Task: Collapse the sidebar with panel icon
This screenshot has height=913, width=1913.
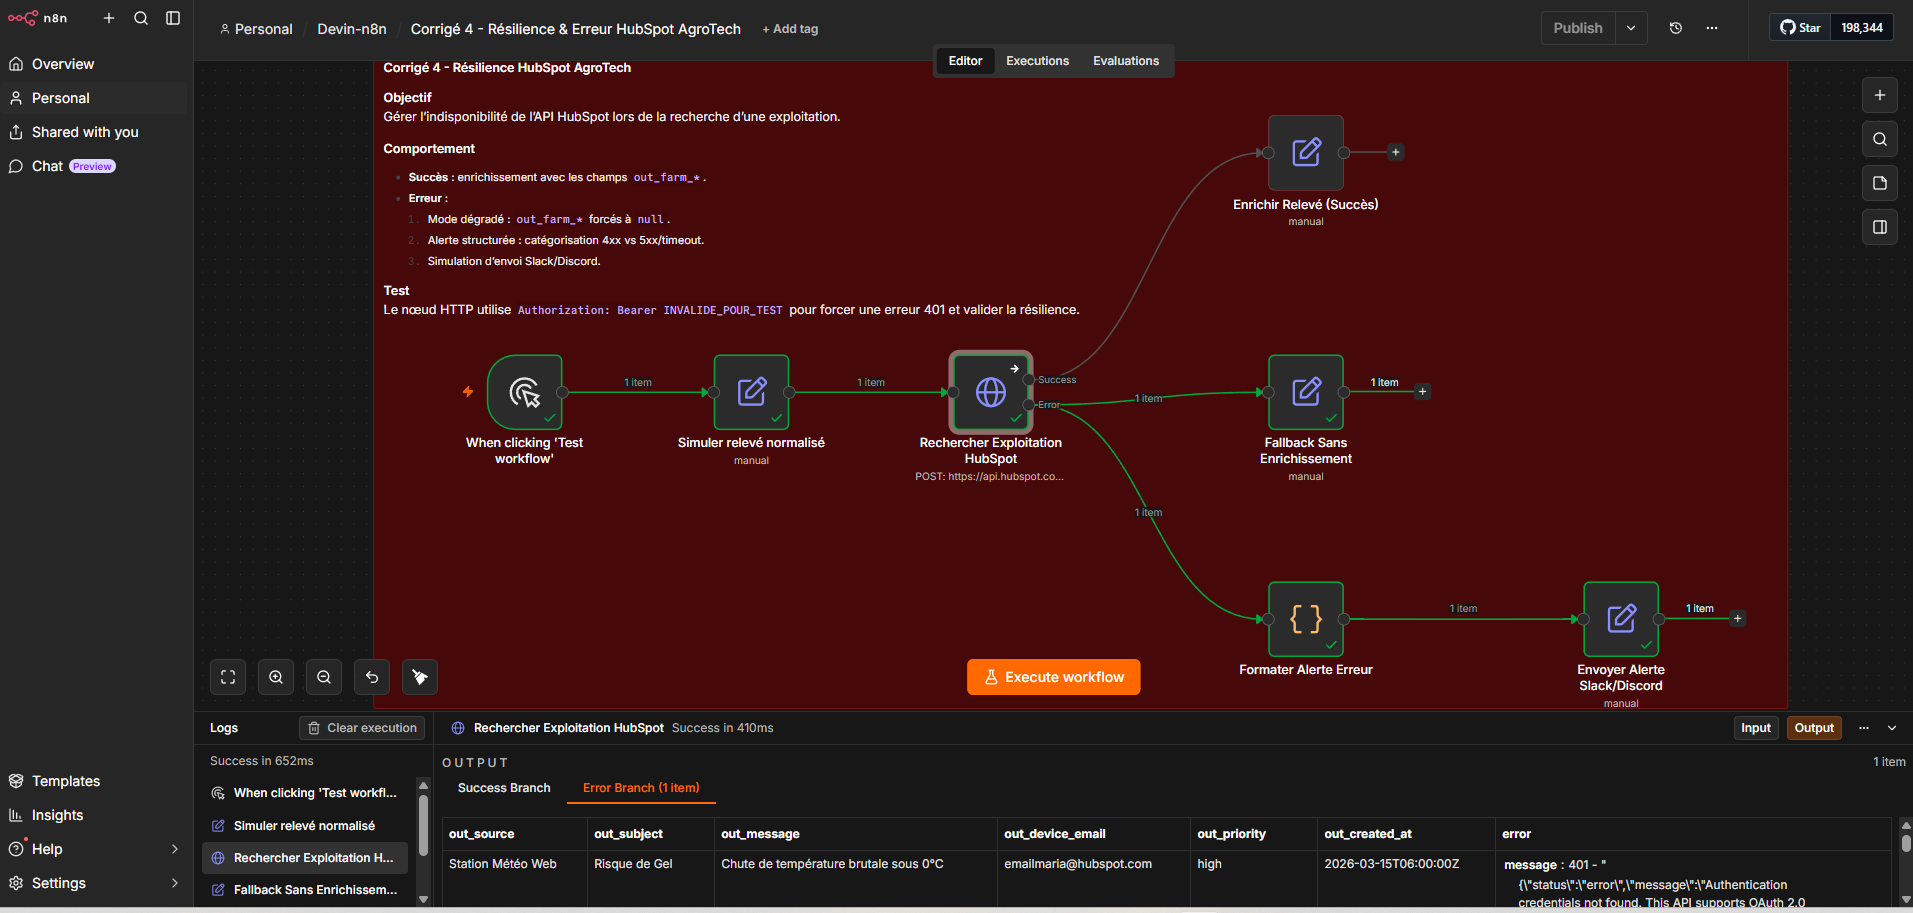Action: pos(173,18)
